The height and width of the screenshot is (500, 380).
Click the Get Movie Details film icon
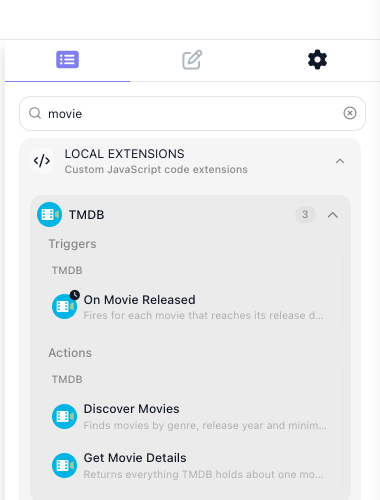(x=64, y=465)
